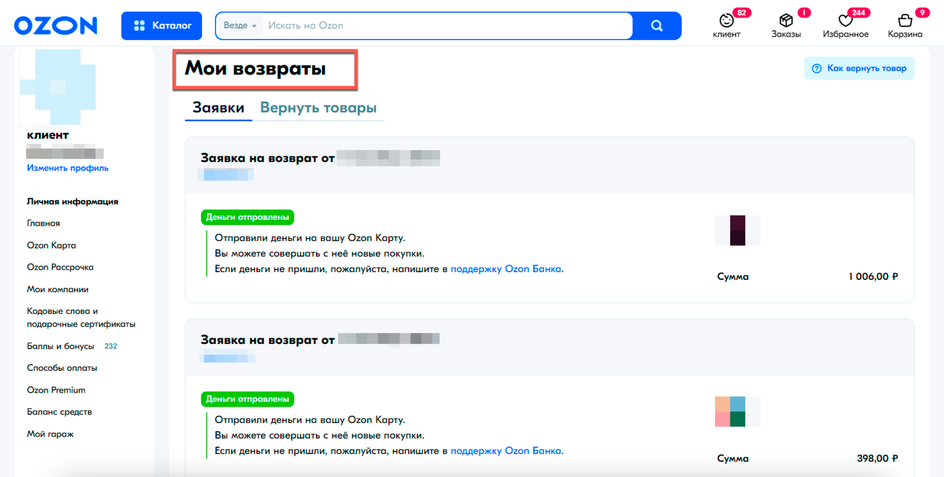Click the profile avatar image
This screenshot has width=944, height=477.
coord(58,87)
